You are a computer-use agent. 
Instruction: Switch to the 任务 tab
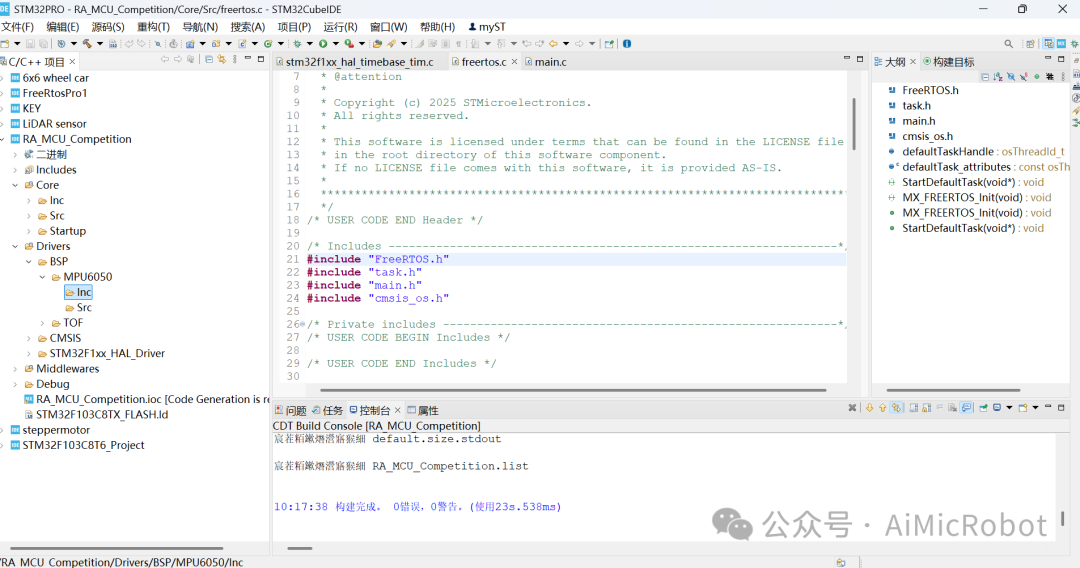(x=327, y=410)
